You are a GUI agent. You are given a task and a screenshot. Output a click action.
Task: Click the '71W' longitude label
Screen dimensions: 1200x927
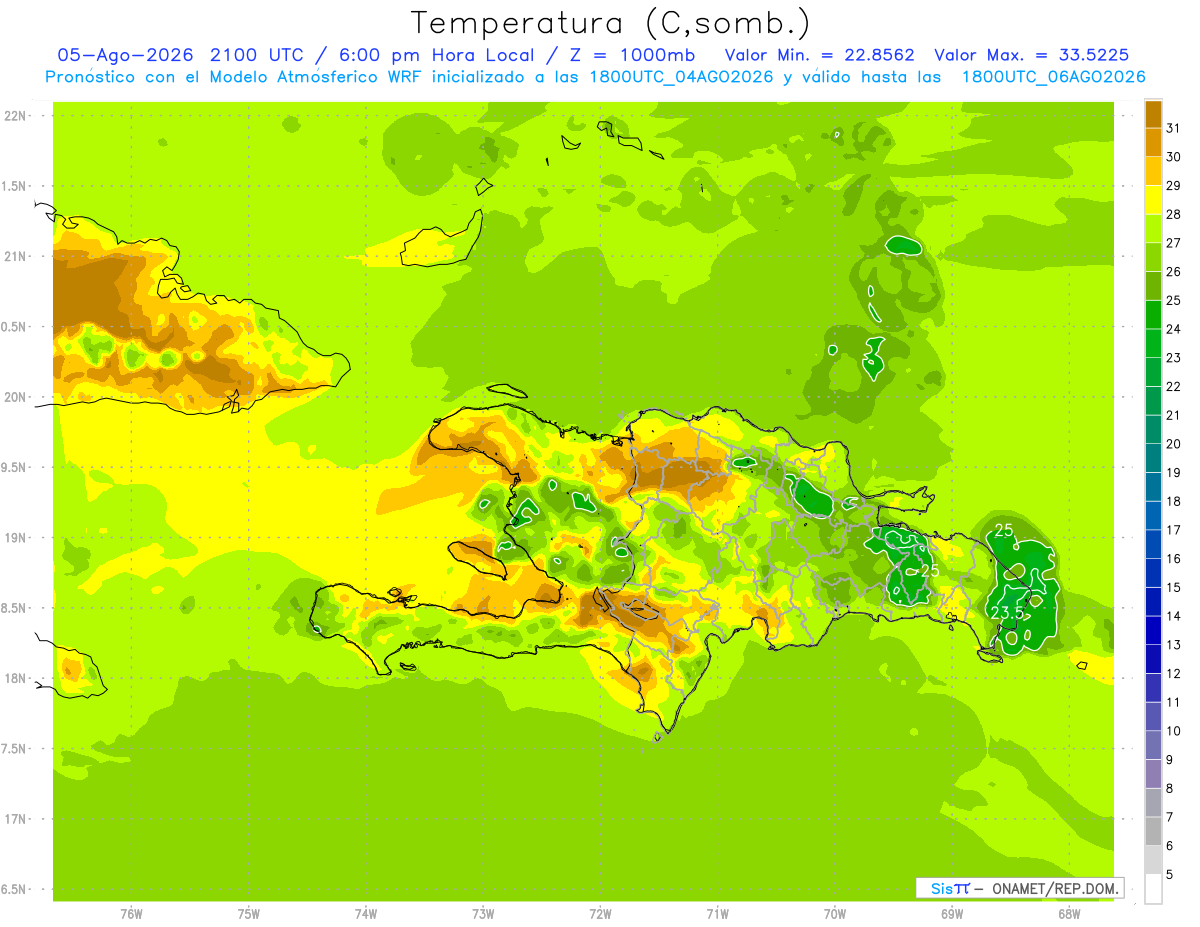tap(717, 914)
